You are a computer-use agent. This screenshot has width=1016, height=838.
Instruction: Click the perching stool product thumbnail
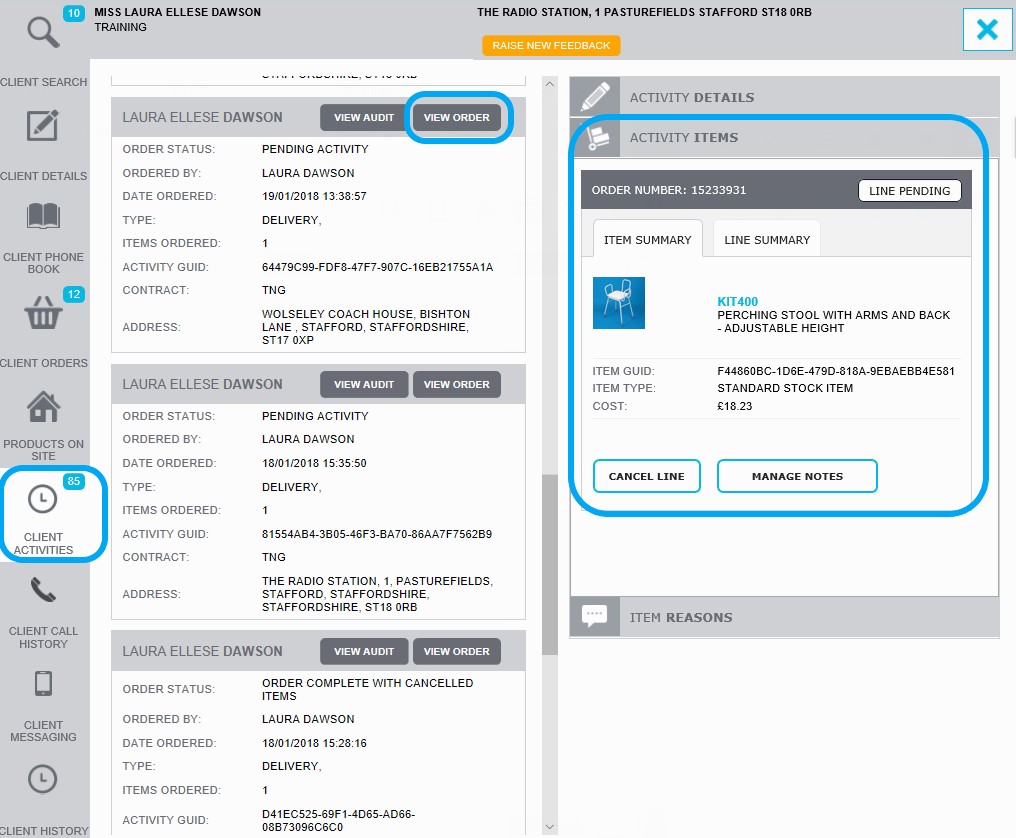(x=619, y=303)
